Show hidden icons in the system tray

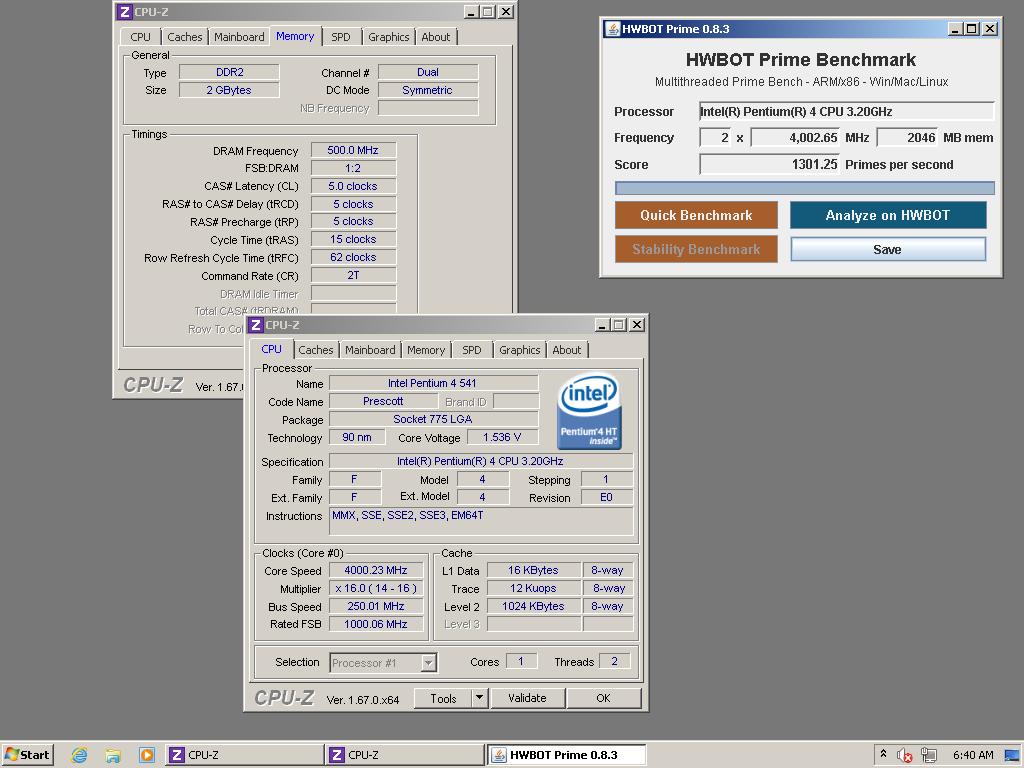tap(884, 754)
